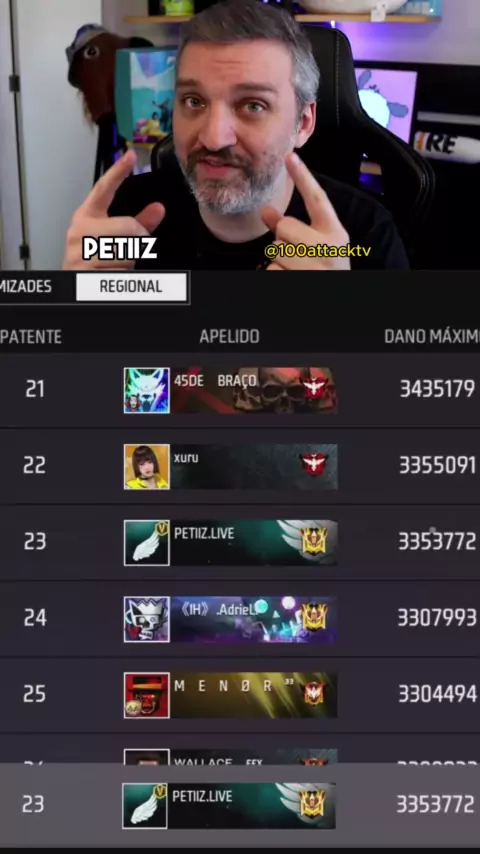Click the APELIDO column header
Image resolution: width=480 pixels, height=854 pixels.
(x=229, y=337)
